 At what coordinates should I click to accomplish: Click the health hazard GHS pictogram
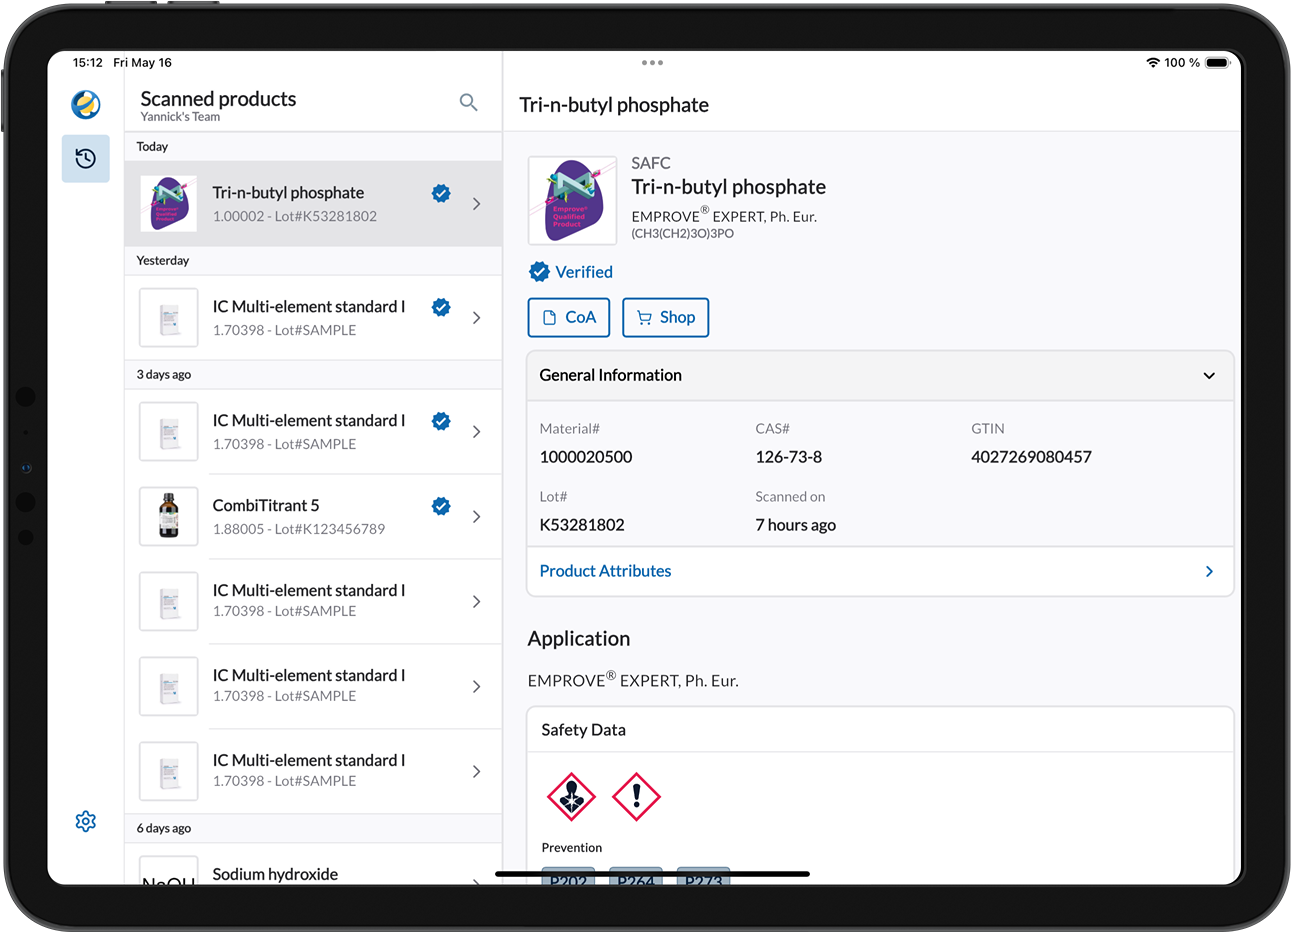tap(571, 797)
